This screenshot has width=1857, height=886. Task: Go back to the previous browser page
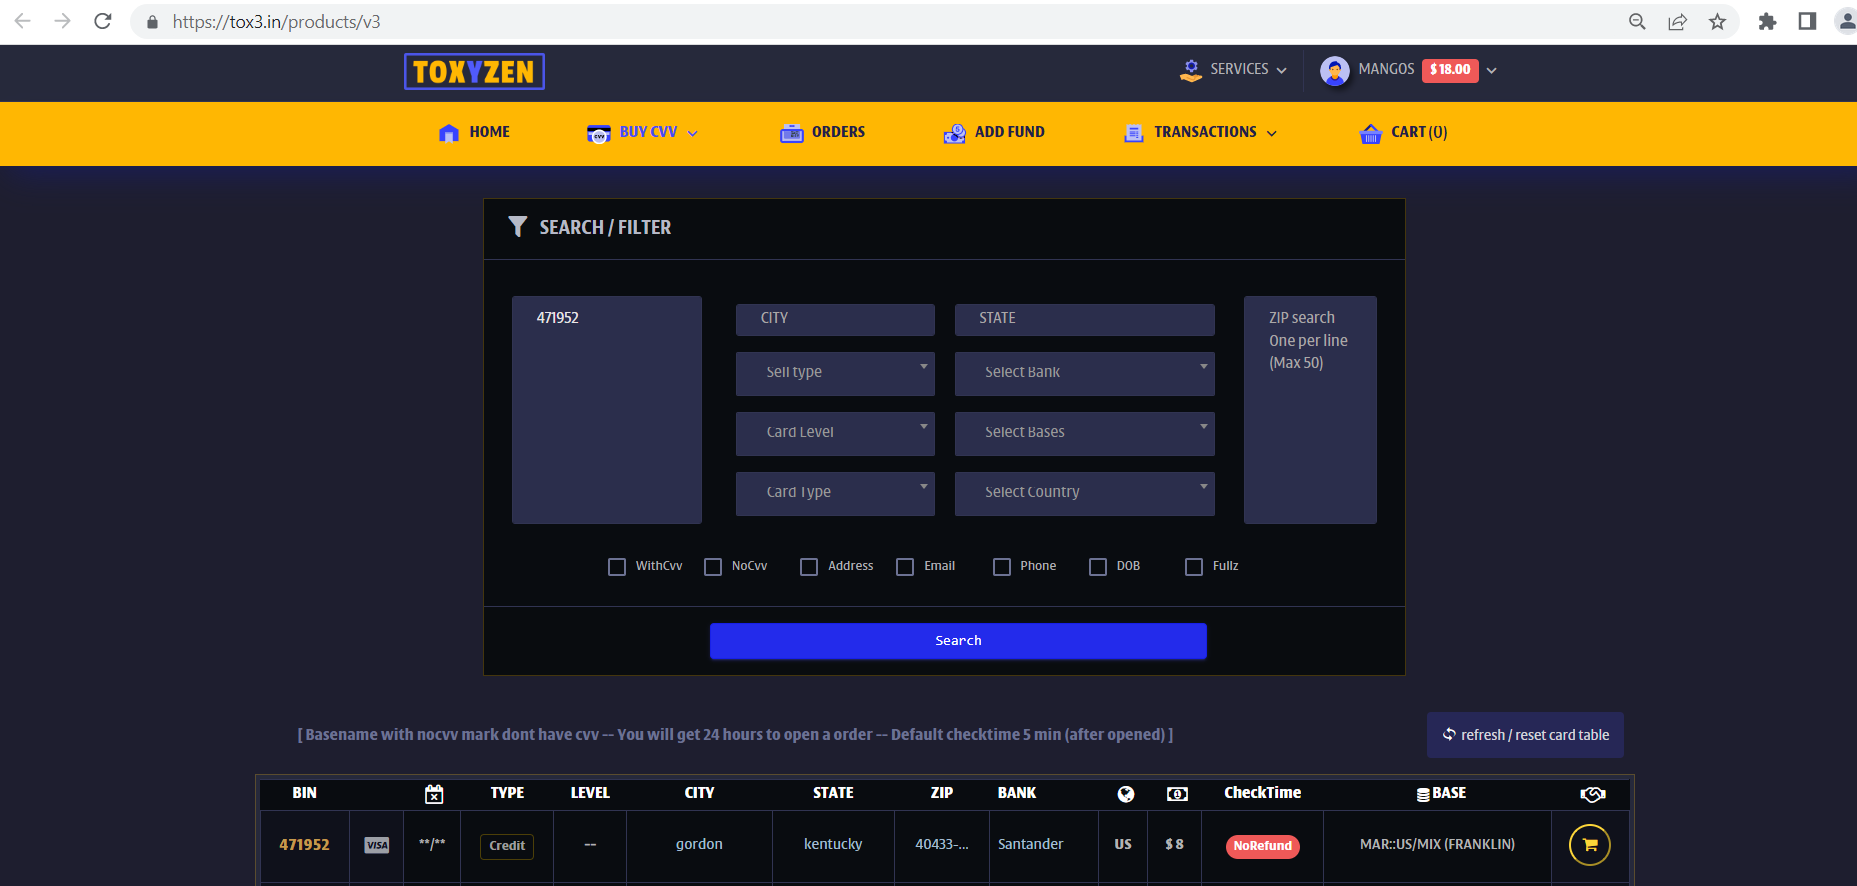pyautogui.click(x=23, y=21)
